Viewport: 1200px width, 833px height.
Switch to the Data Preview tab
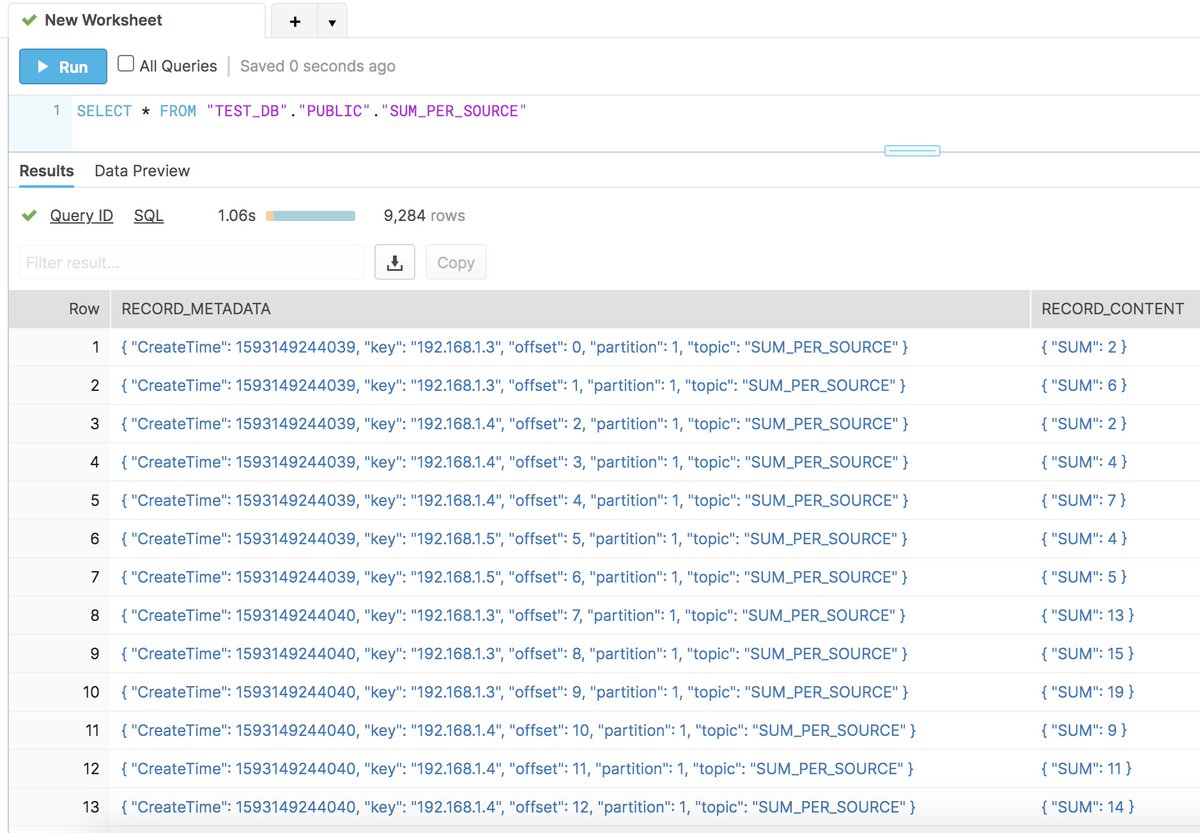tap(141, 171)
